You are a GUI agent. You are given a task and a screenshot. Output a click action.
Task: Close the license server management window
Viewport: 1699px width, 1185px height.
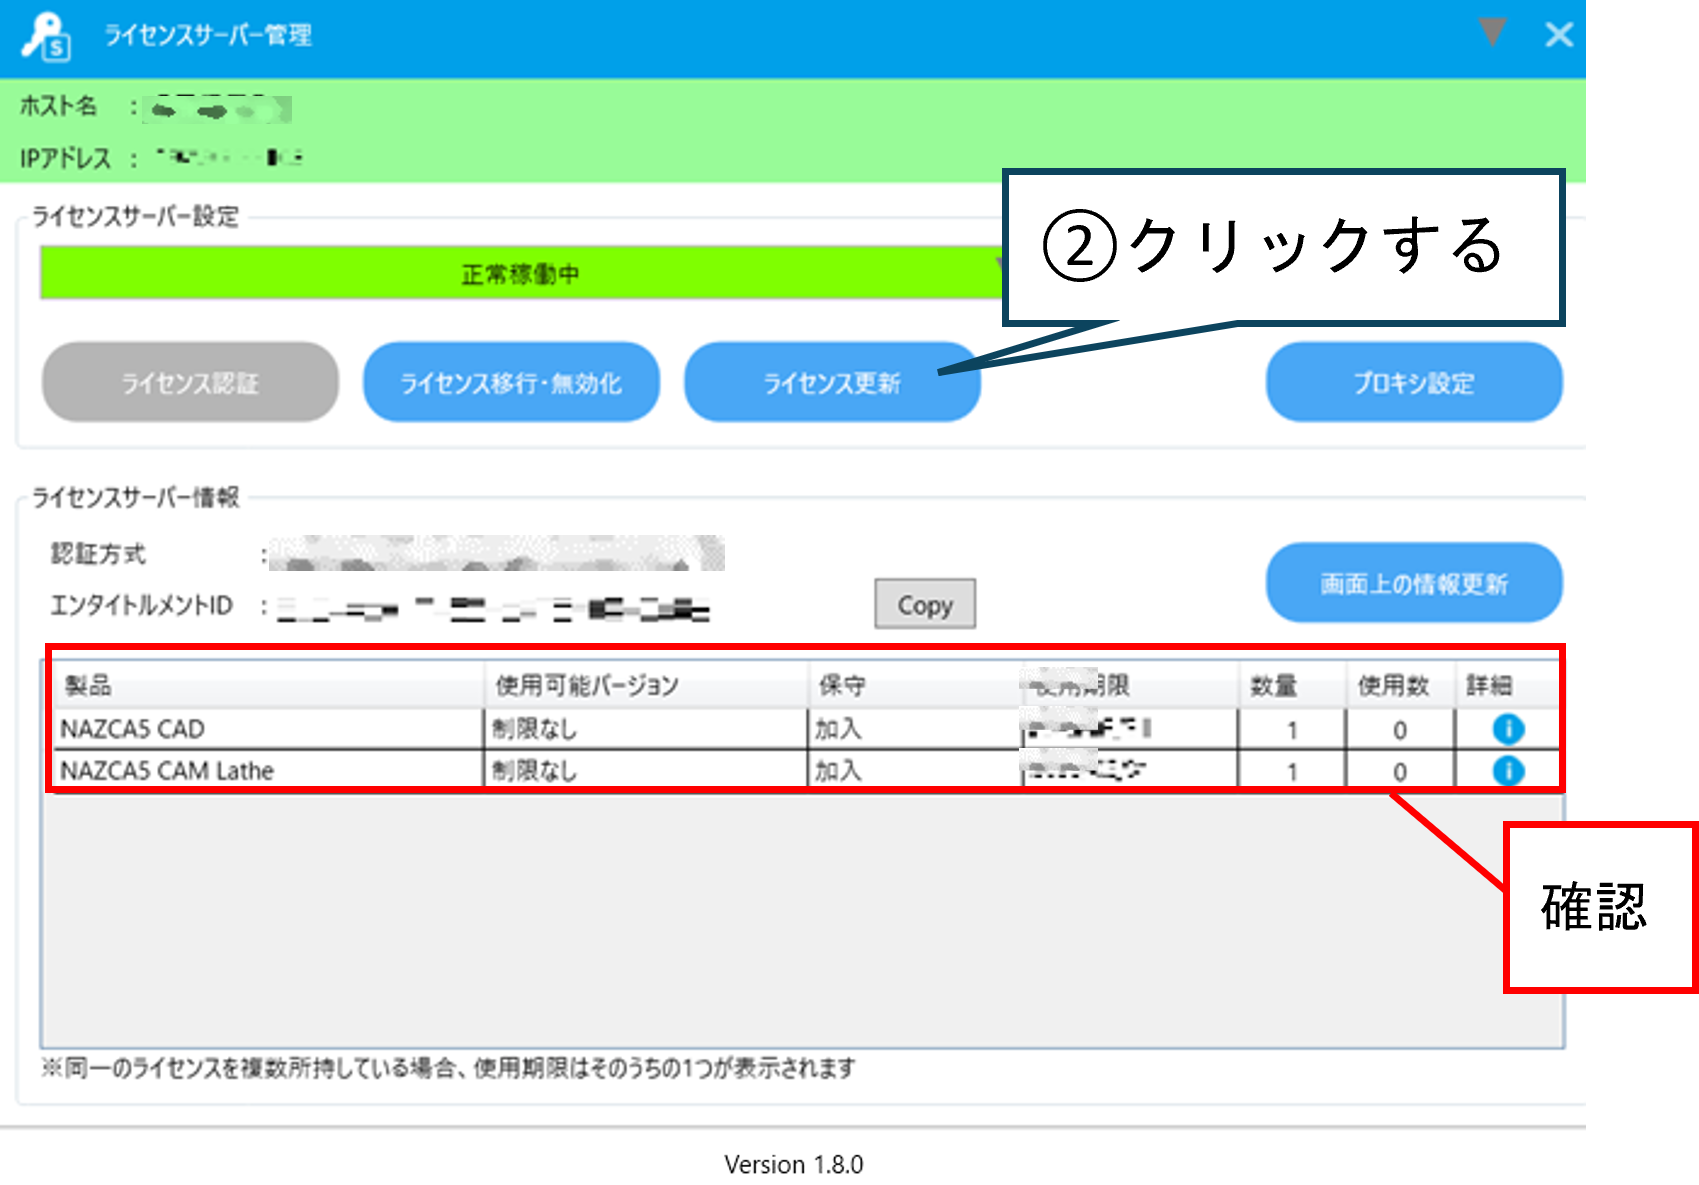pos(1558,35)
